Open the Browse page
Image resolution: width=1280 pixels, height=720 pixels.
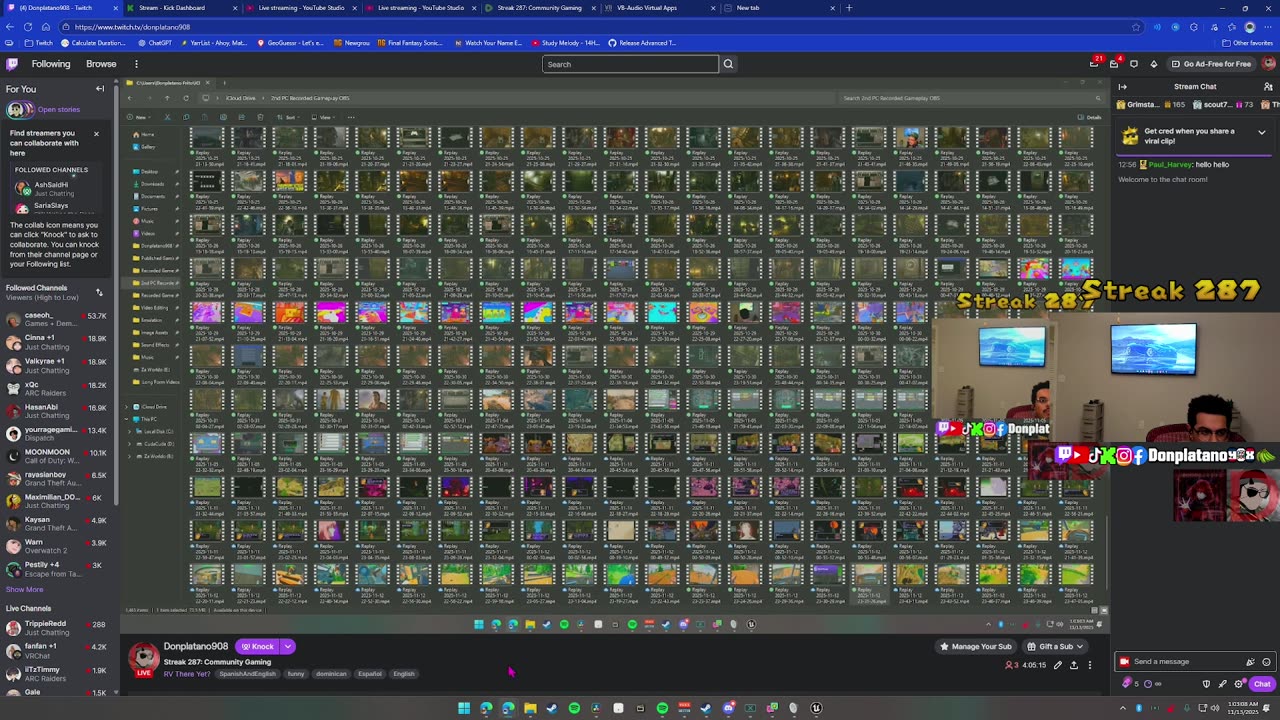[x=101, y=64]
